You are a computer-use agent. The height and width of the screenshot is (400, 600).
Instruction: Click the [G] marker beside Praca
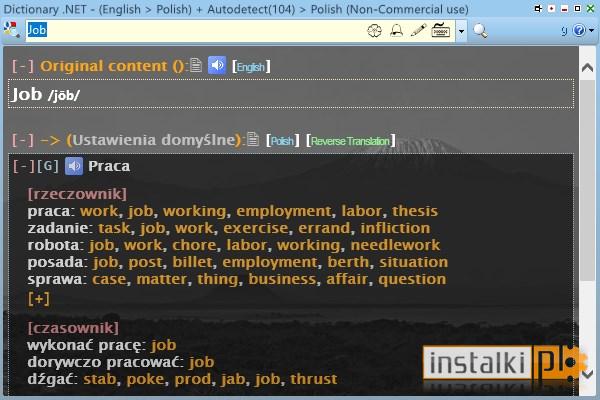(x=48, y=166)
